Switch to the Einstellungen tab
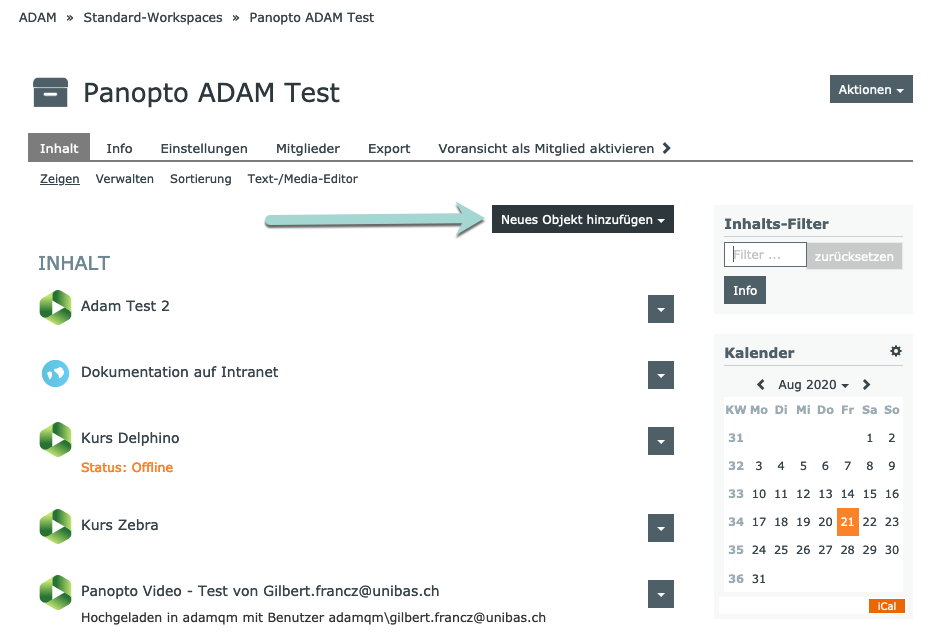Image resolution: width=942 pixels, height=642 pixels. click(x=204, y=148)
